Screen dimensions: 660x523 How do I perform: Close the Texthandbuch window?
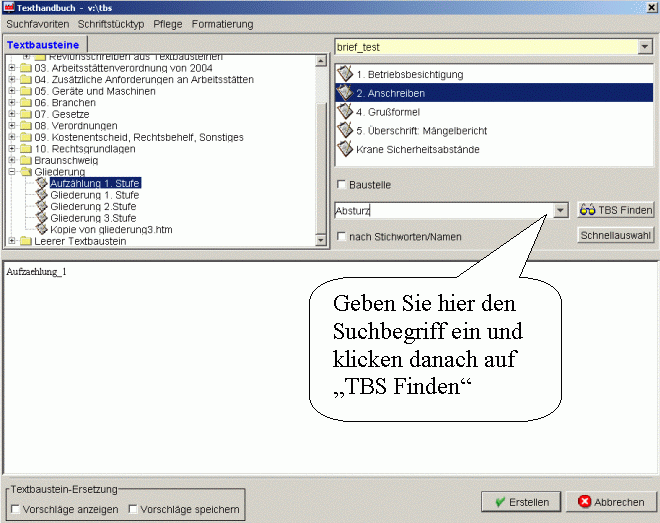pyautogui.click(x=651, y=7)
